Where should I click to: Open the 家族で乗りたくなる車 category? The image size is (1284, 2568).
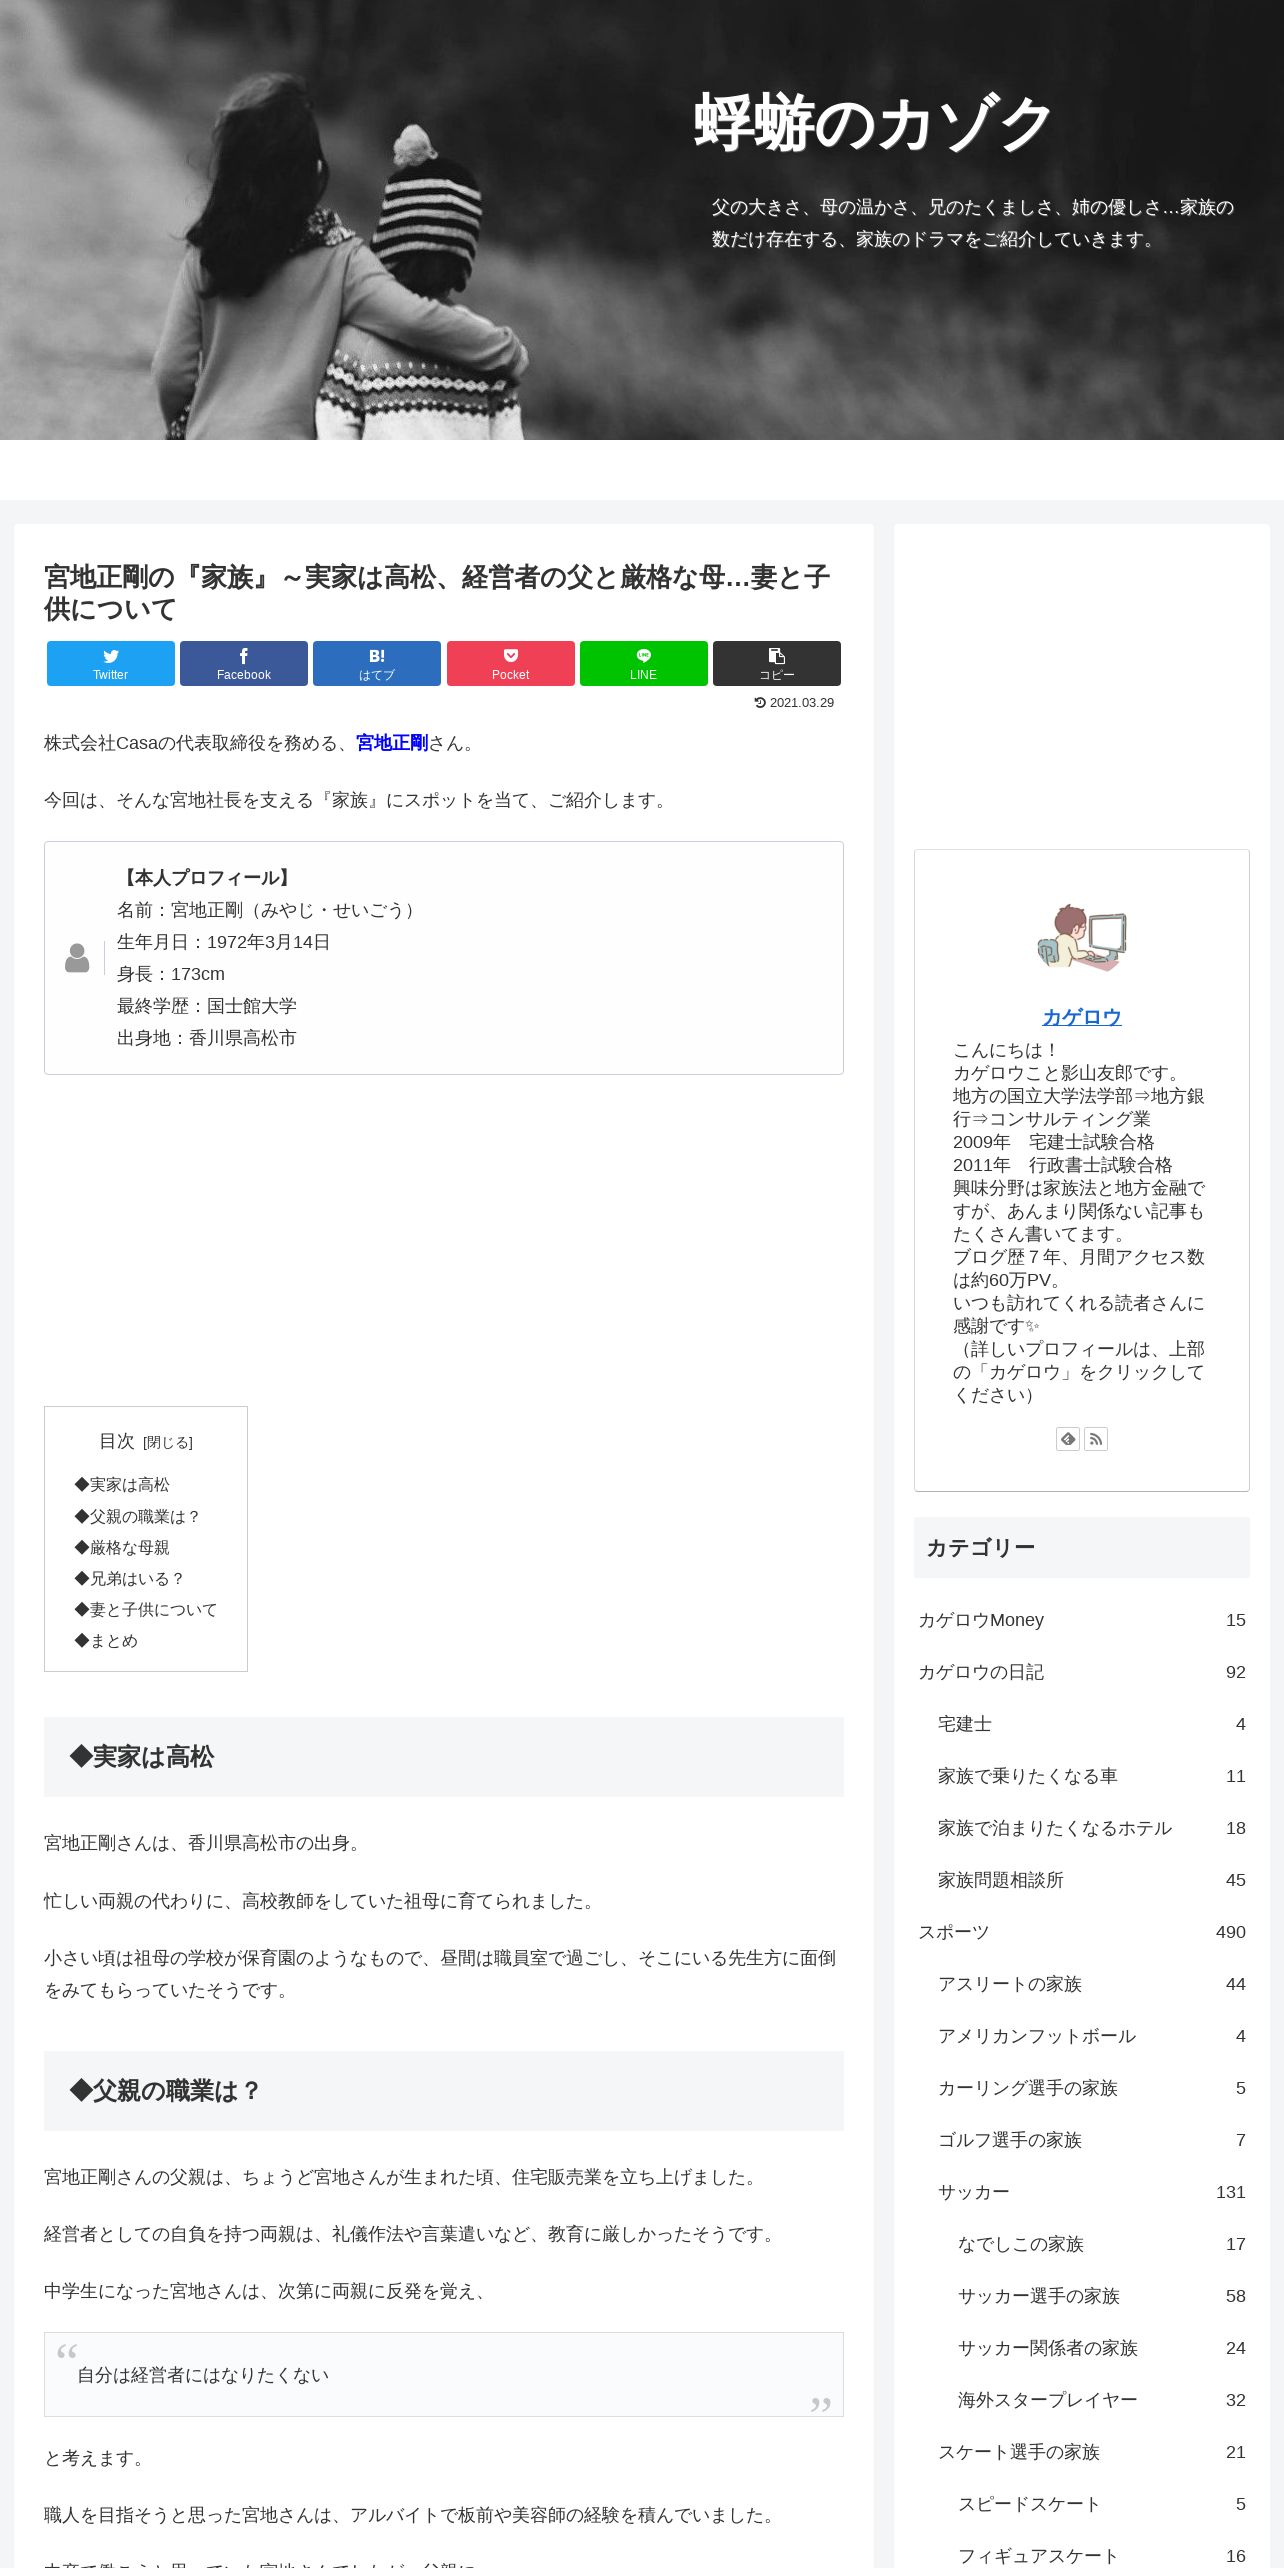click(x=1092, y=1776)
